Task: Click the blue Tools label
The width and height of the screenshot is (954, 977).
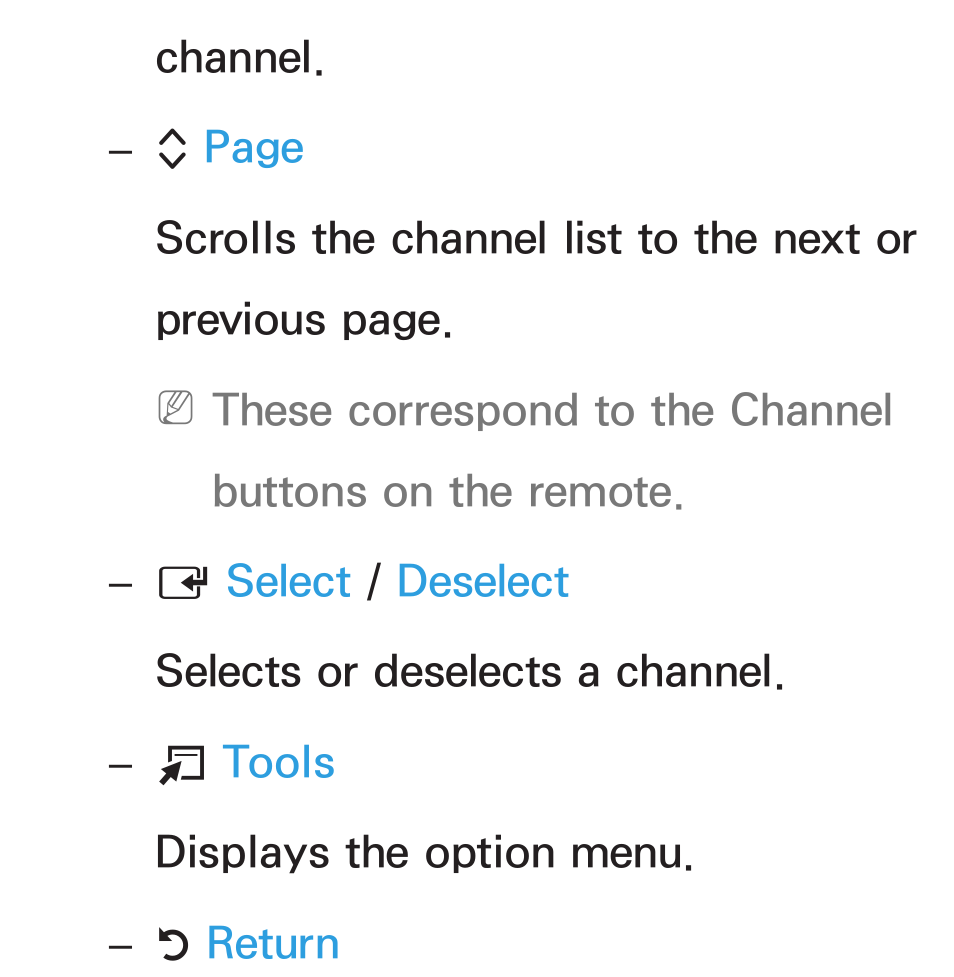Action: click(279, 762)
